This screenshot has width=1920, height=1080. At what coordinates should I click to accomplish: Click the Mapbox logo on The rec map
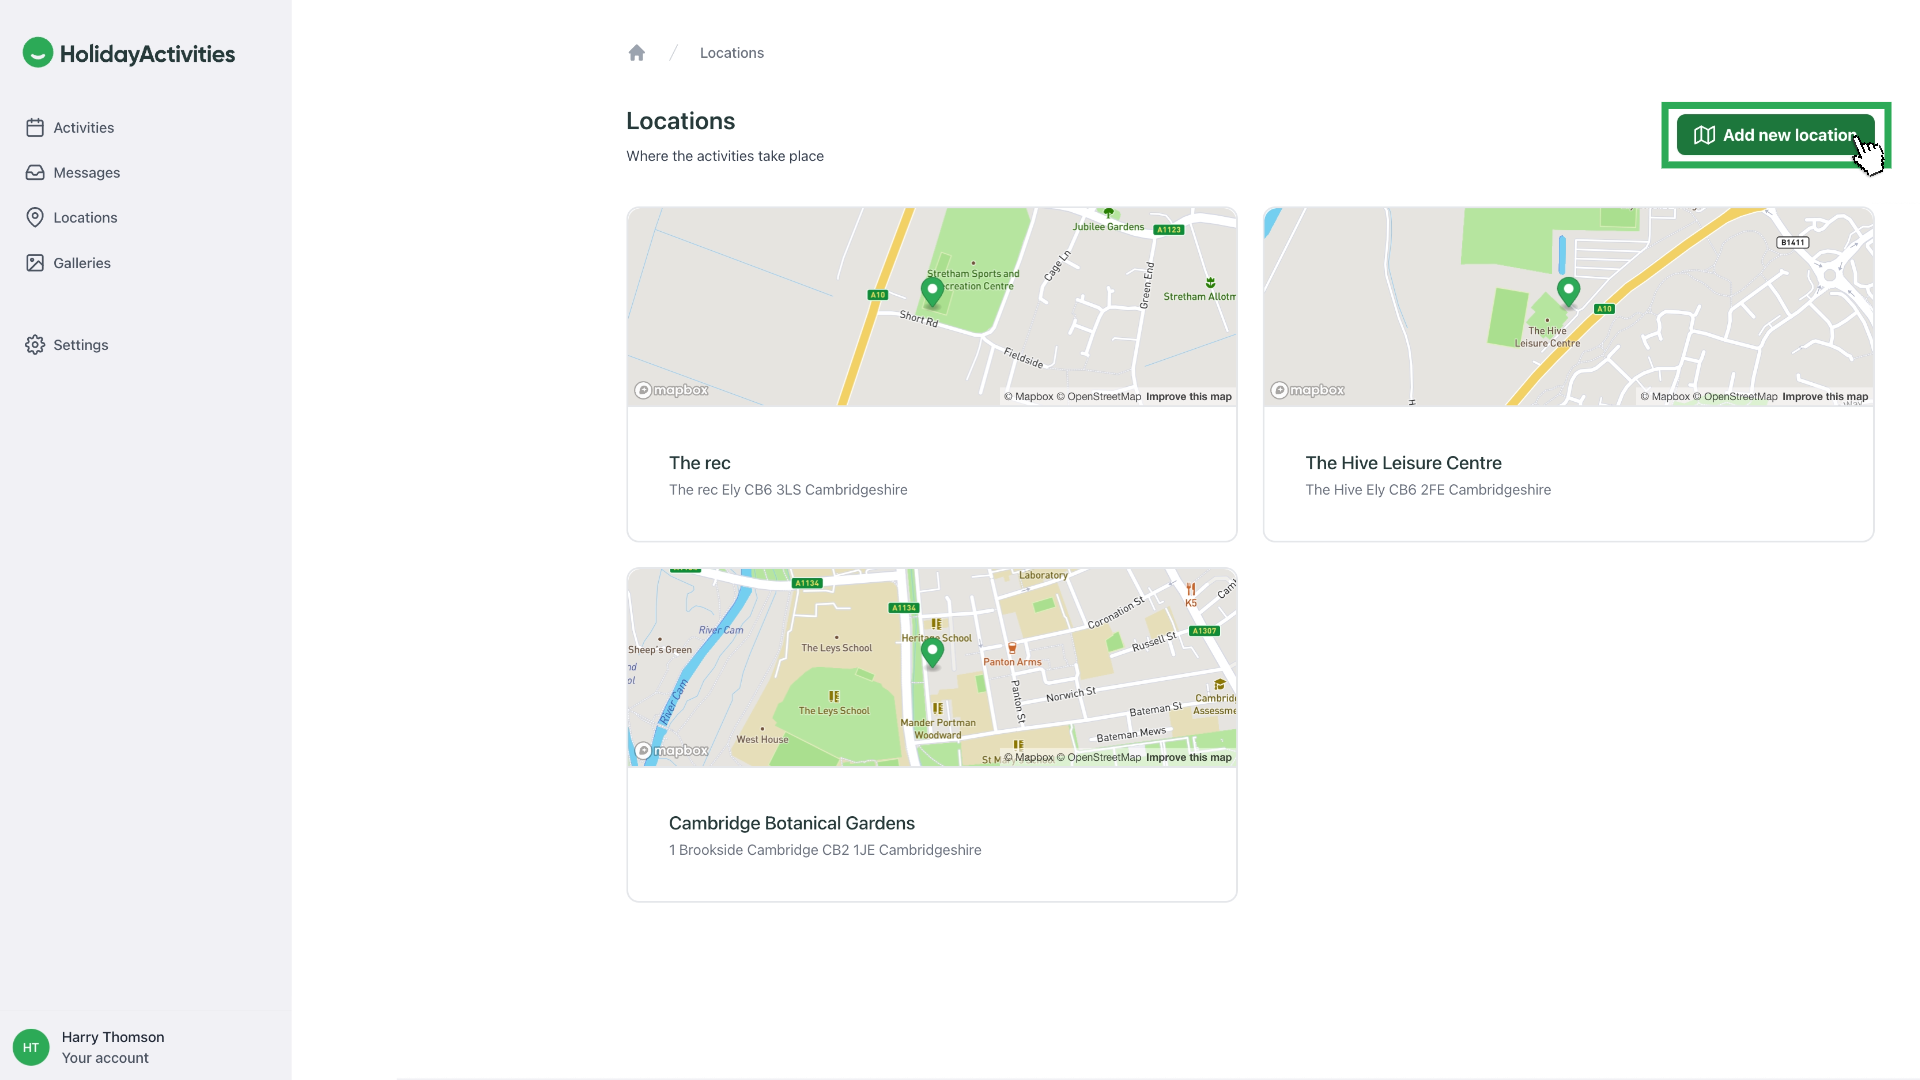[671, 389]
